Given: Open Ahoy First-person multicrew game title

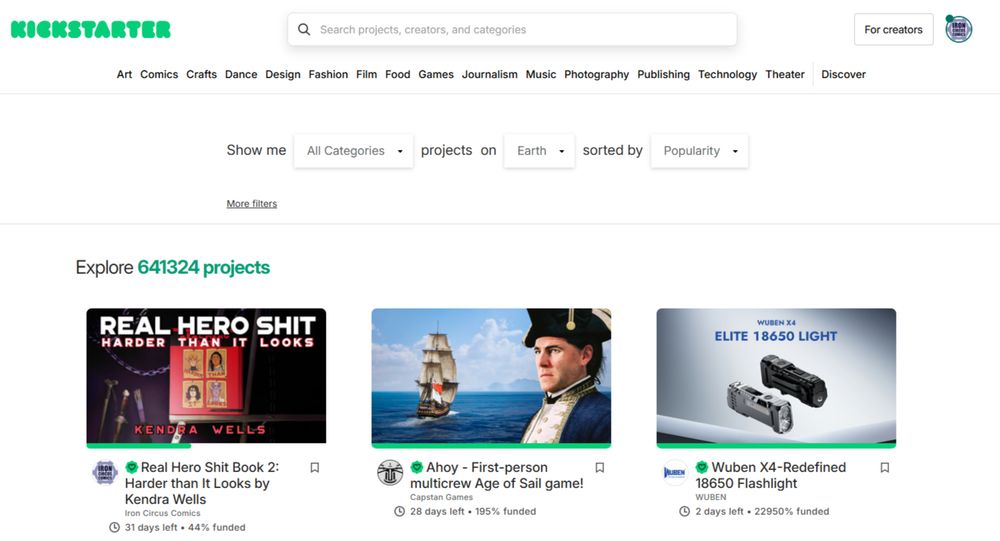Looking at the screenshot, I should 497,475.
